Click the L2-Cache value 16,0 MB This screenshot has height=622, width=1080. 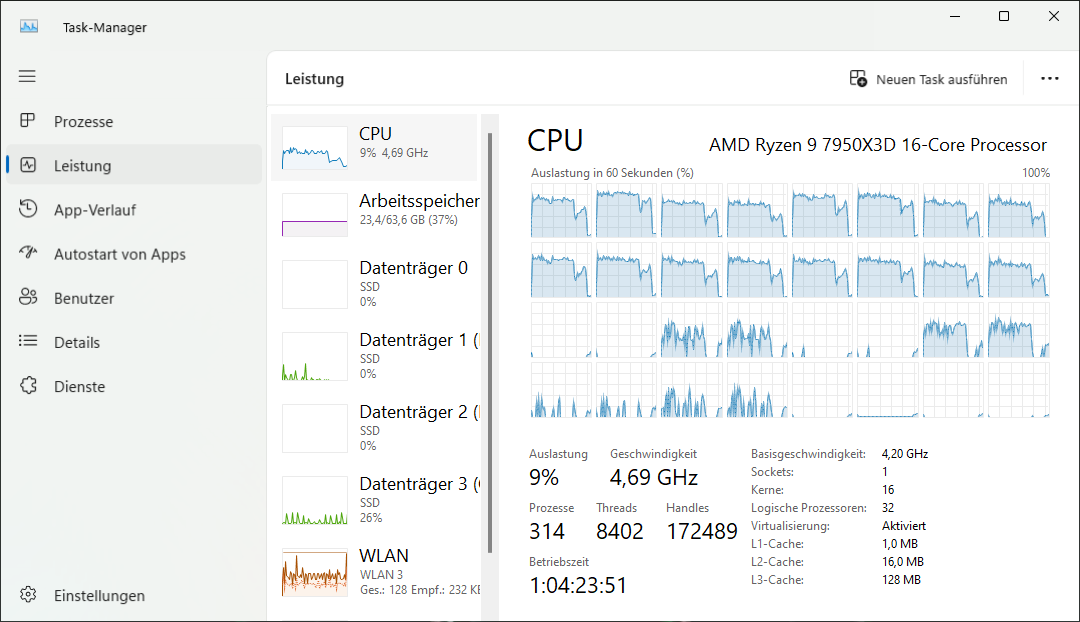pos(903,561)
